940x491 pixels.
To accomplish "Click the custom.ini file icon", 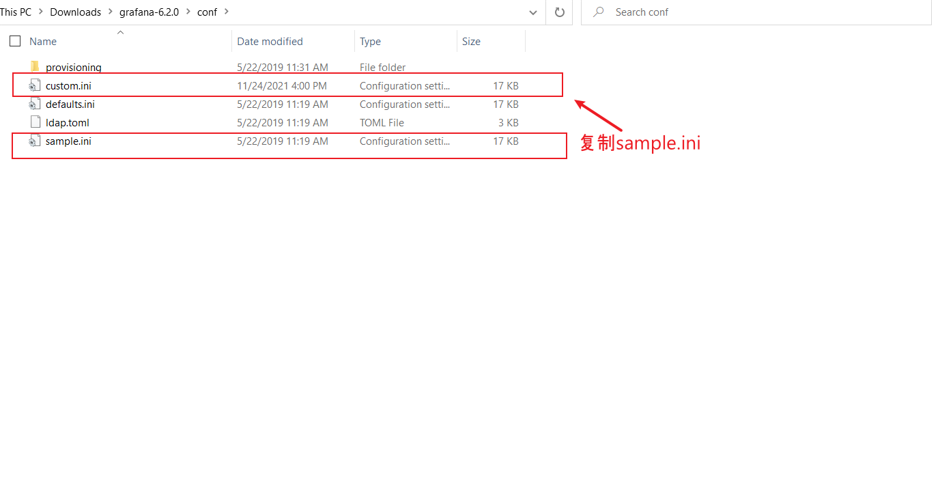I will [35, 86].
